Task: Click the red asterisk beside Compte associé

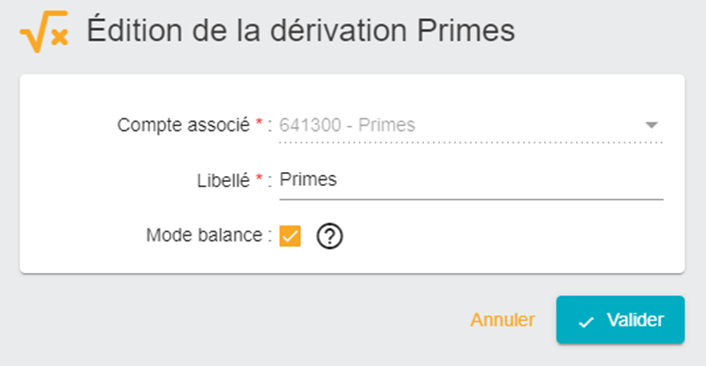Action: pyautogui.click(x=259, y=122)
